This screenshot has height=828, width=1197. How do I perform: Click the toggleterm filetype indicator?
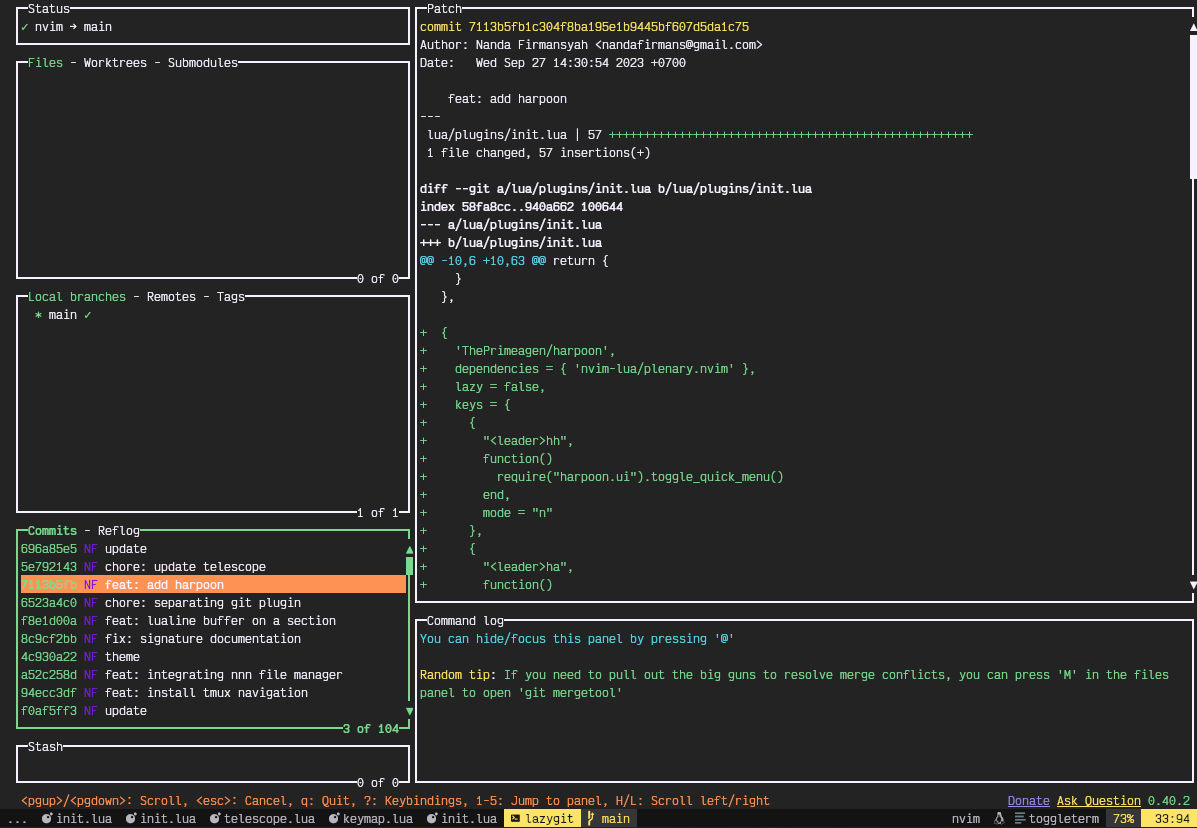[1057, 819]
